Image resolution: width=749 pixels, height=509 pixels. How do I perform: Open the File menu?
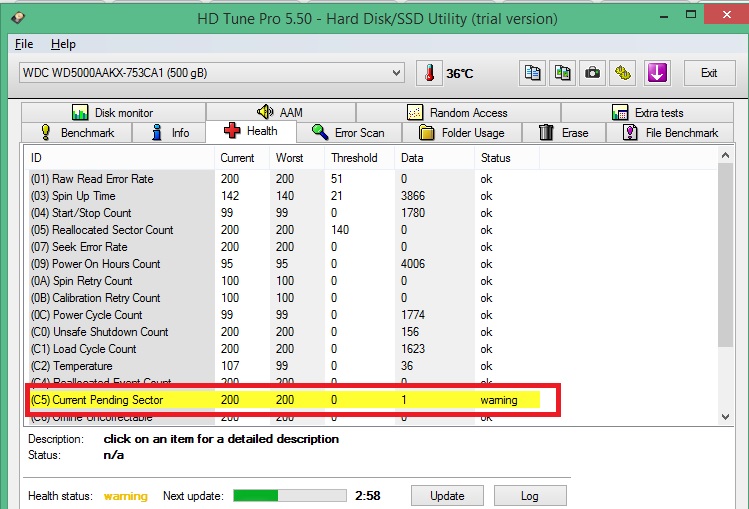[x=24, y=44]
